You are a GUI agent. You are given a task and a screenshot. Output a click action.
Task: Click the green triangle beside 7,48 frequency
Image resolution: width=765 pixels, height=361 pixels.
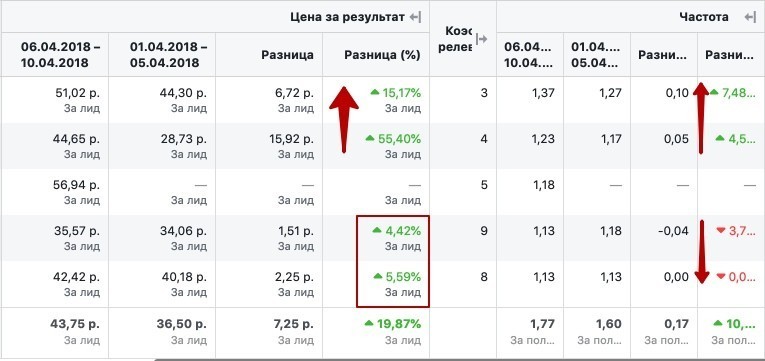tap(714, 92)
